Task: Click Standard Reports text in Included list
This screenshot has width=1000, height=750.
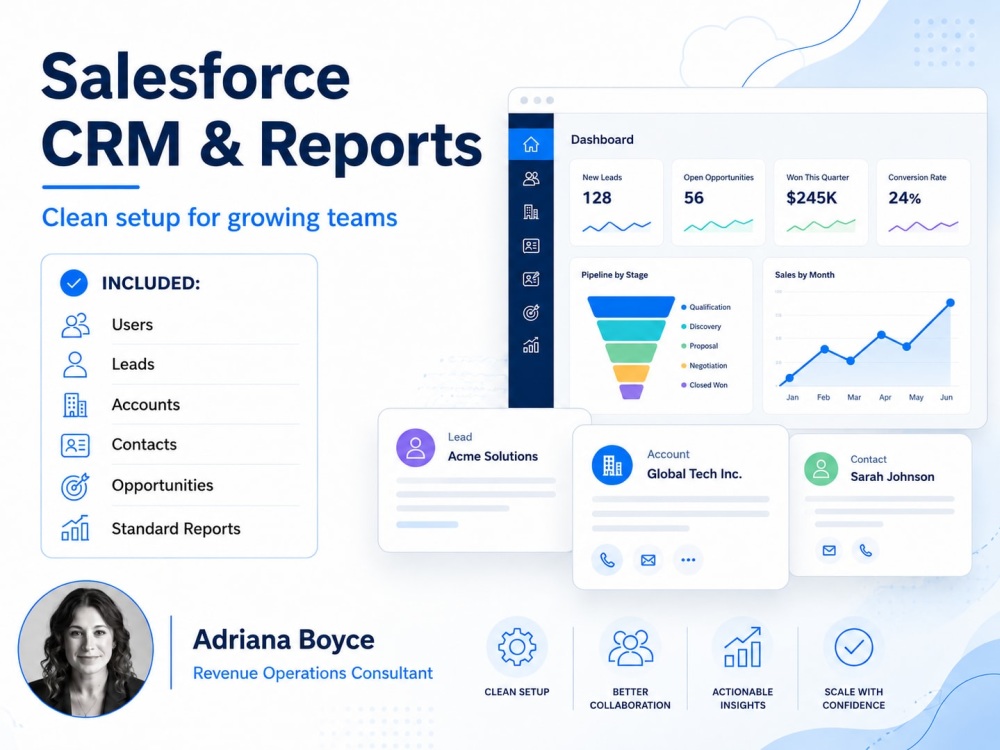Action: coord(176,529)
